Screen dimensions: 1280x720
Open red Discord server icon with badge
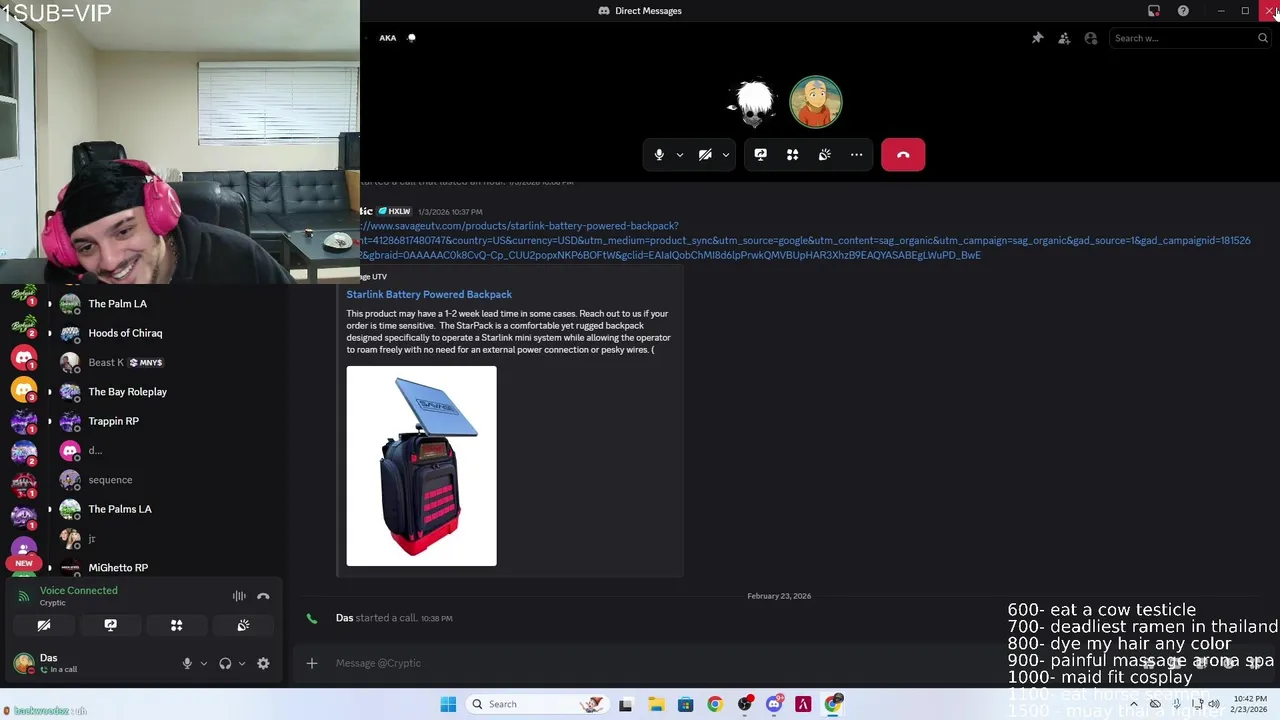coord(24,358)
